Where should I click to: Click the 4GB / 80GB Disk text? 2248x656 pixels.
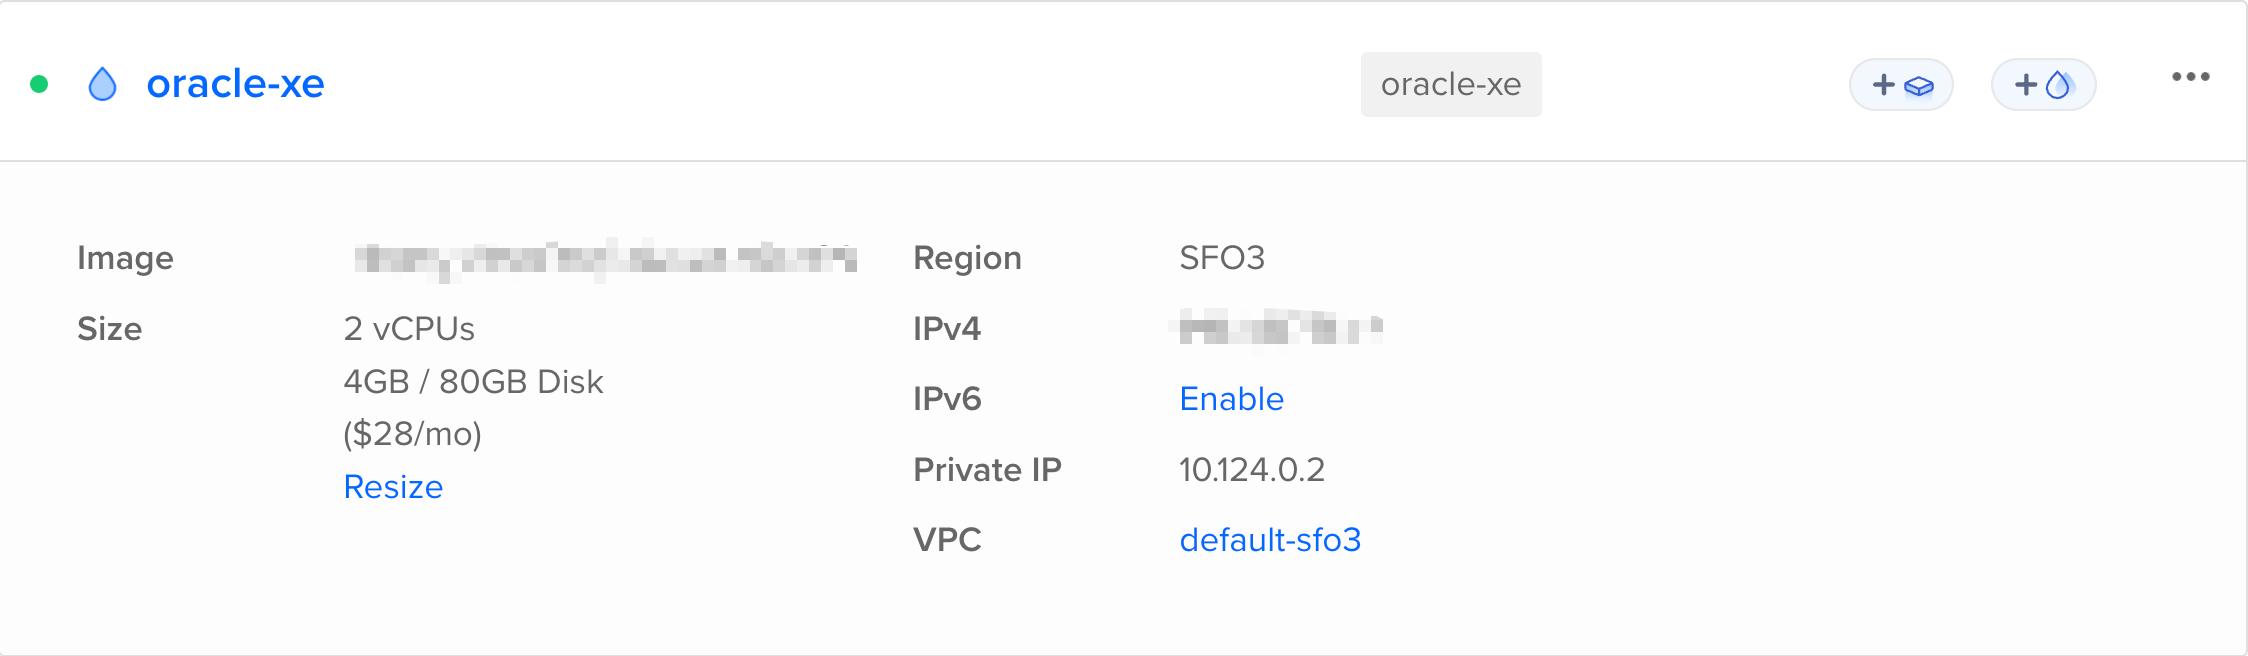click(473, 382)
